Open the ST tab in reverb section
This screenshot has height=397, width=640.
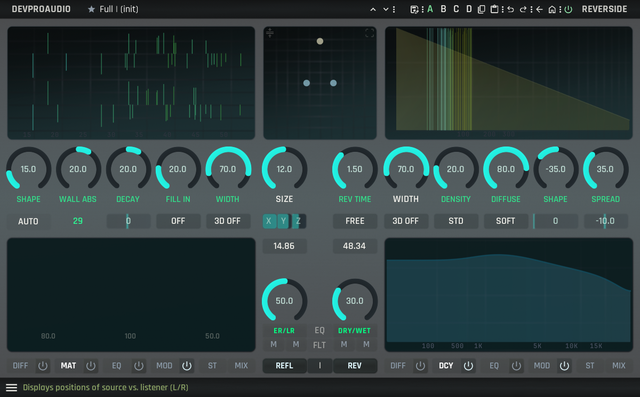pos(590,366)
